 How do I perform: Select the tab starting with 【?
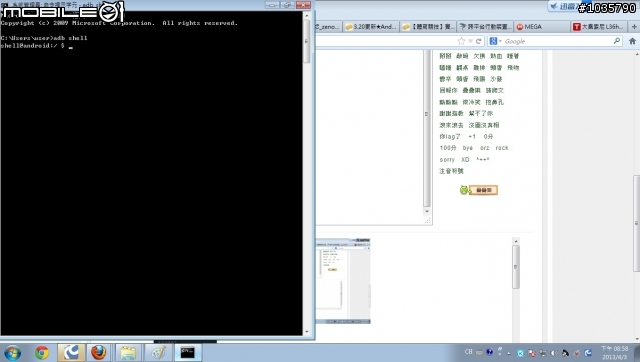[428, 27]
